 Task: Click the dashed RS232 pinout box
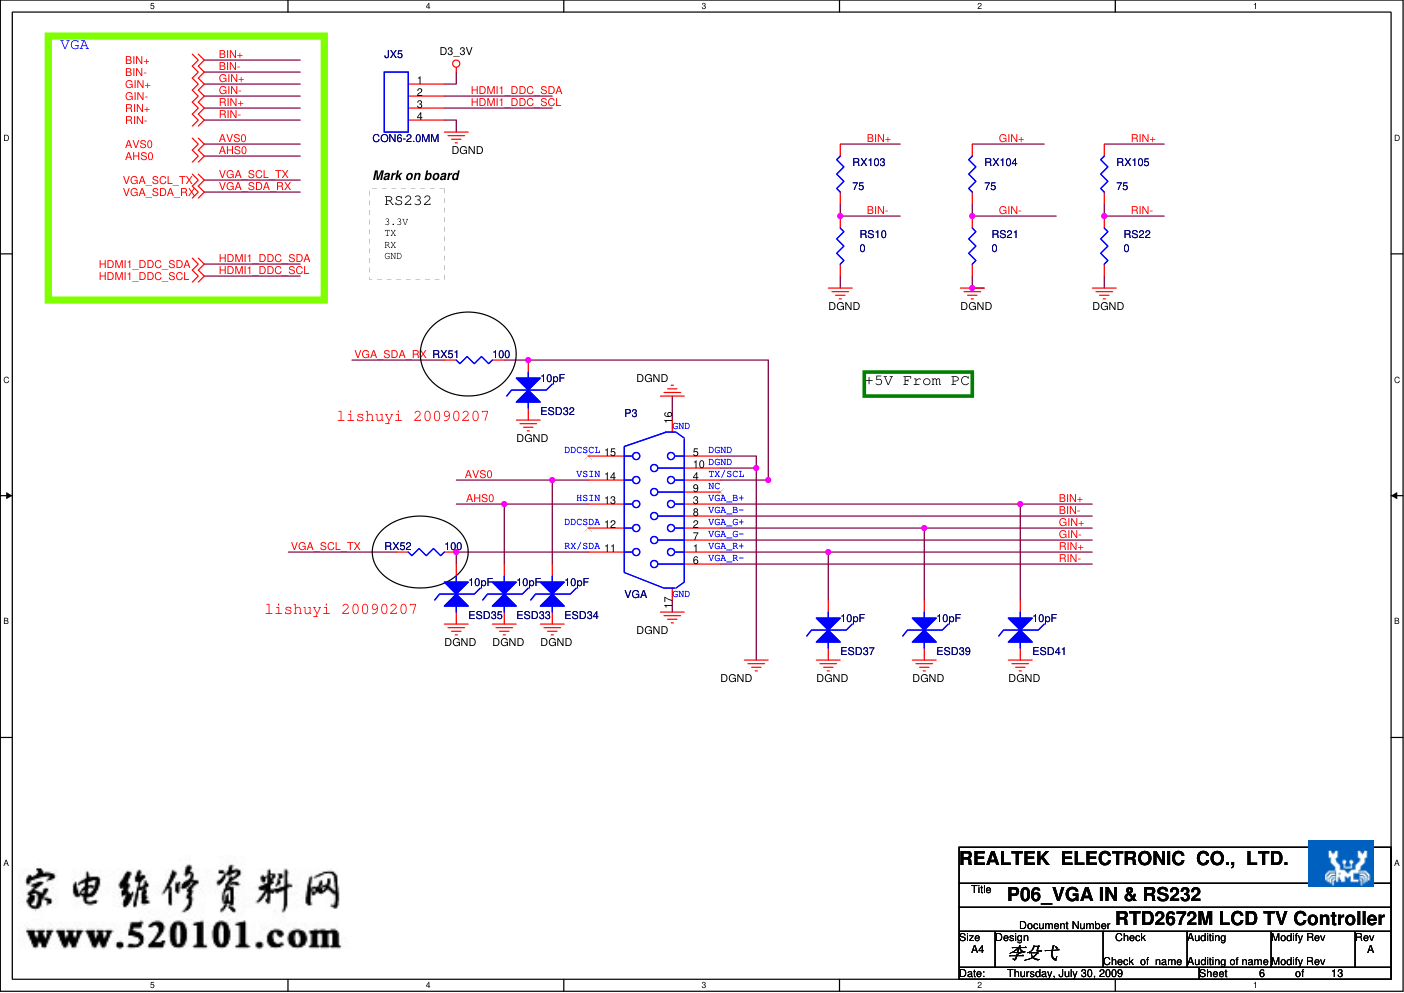(407, 234)
